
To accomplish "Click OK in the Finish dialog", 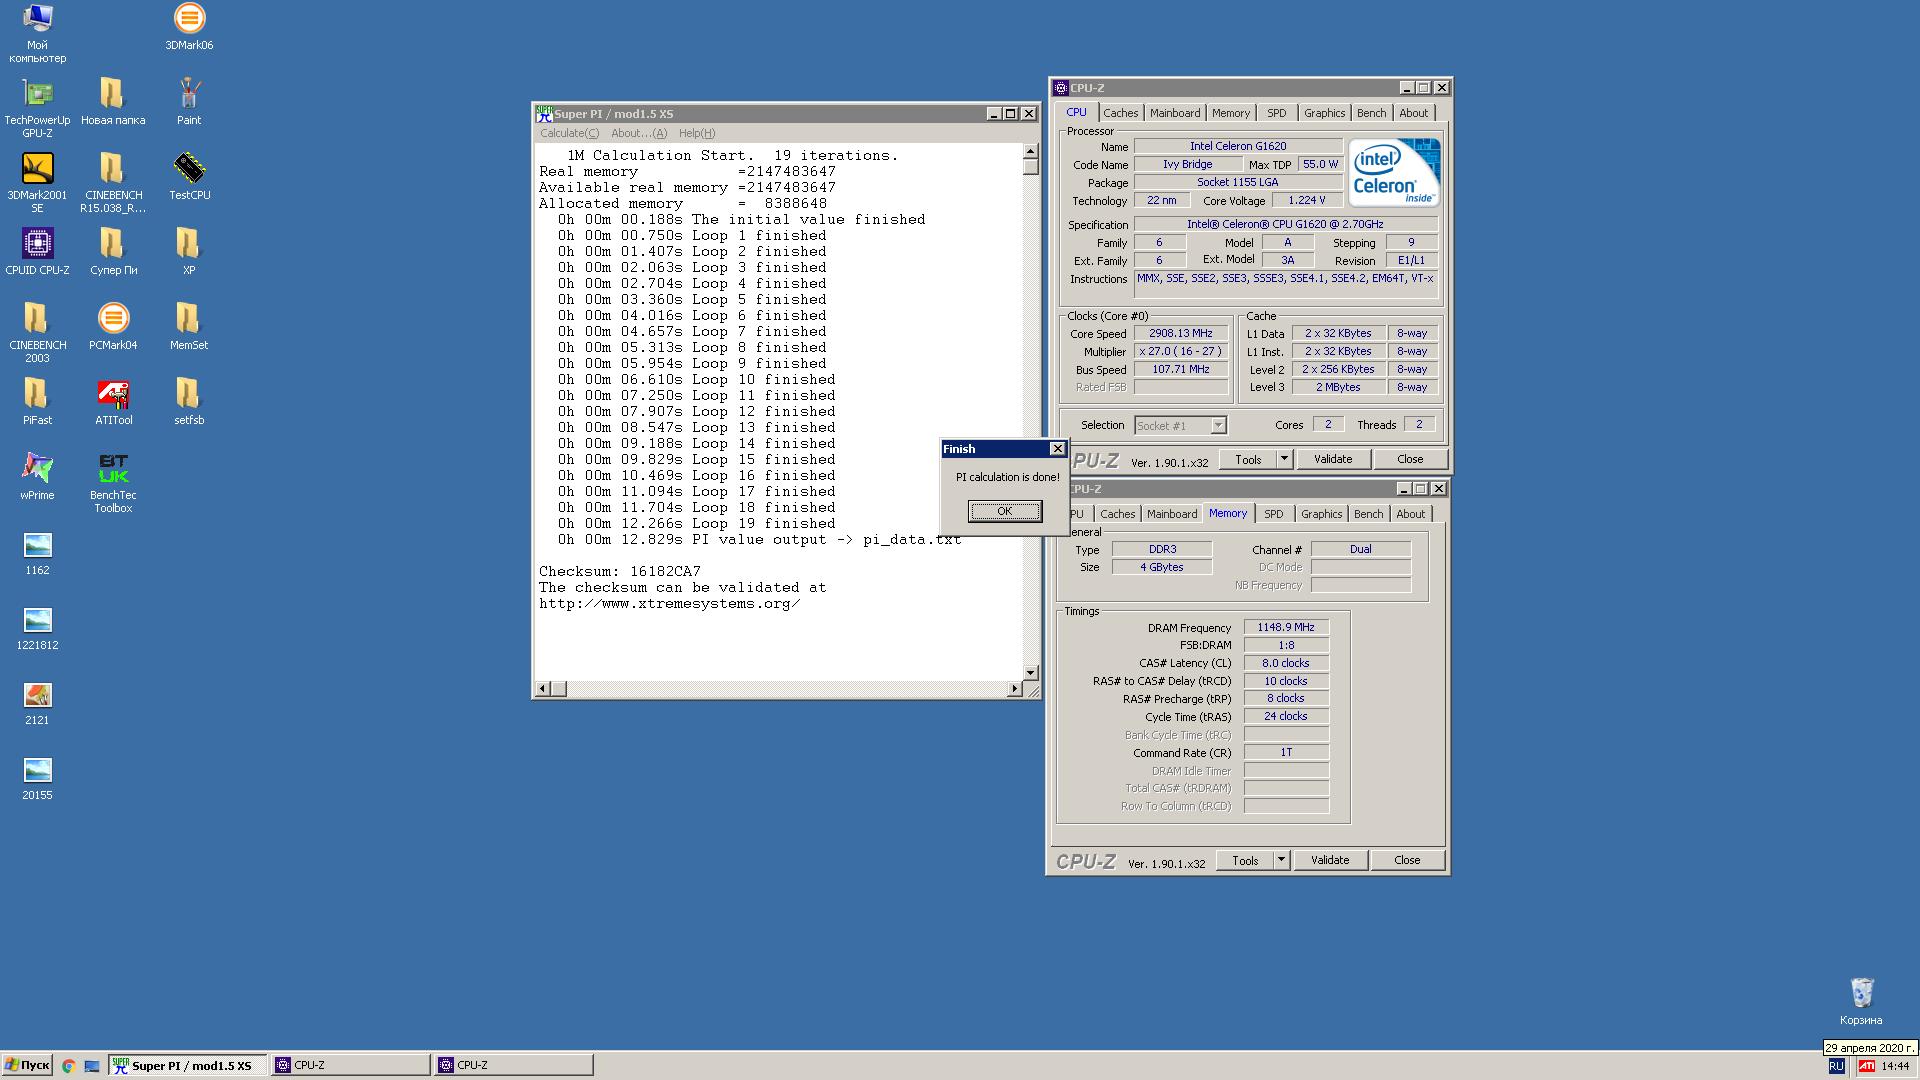I will 1005,511.
